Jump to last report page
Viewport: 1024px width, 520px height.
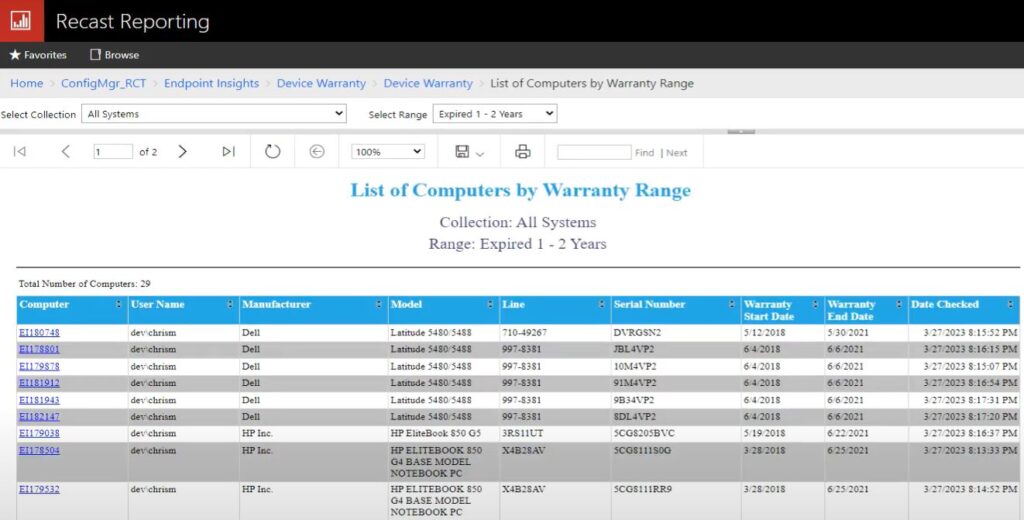pyautogui.click(x=228, y=152)
